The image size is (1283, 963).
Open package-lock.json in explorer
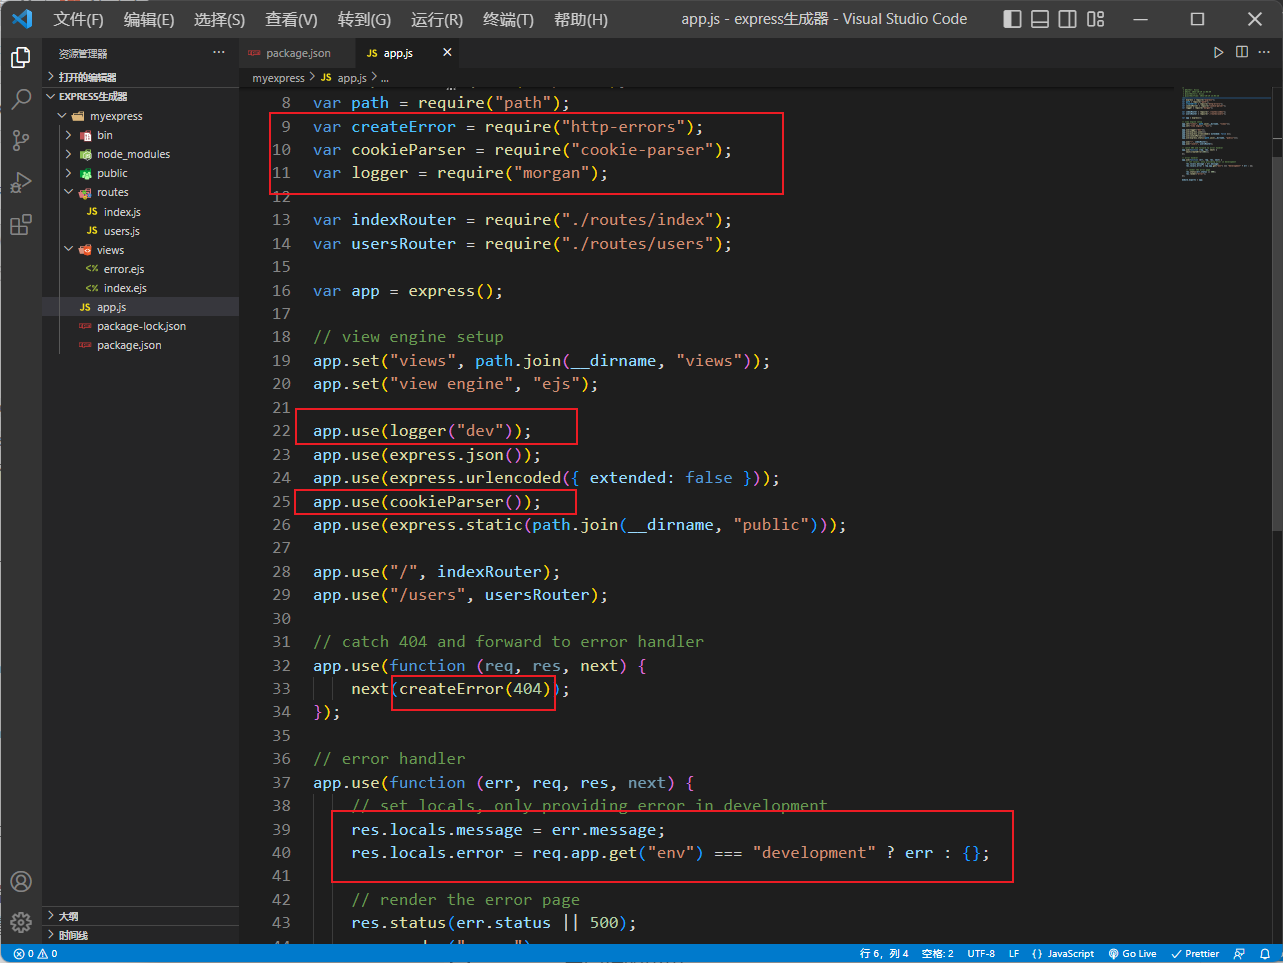[x=140, y=326]
